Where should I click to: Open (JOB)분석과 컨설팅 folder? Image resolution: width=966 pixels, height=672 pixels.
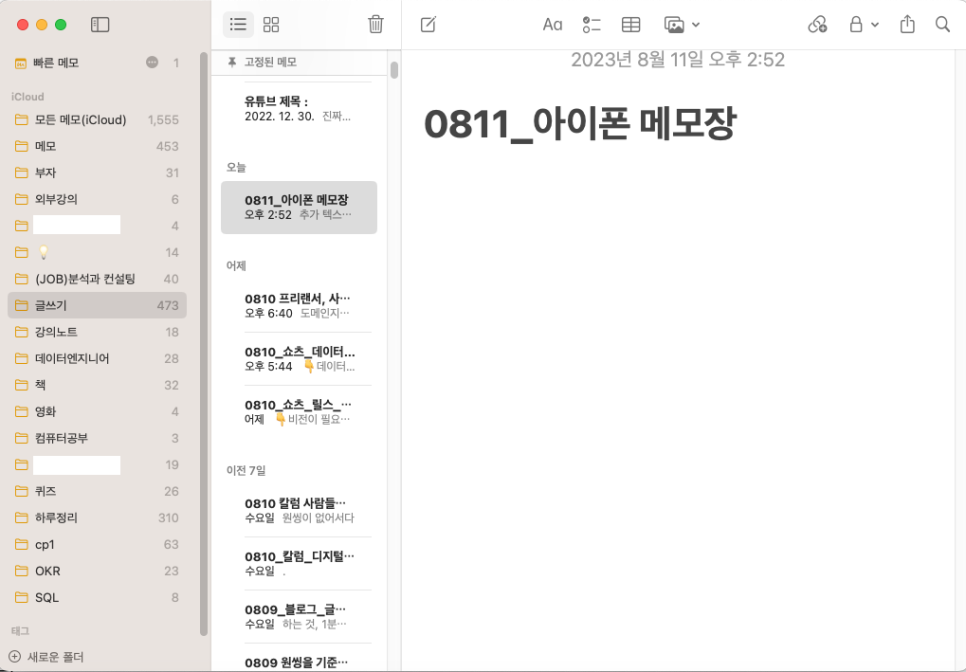point(97,279)
